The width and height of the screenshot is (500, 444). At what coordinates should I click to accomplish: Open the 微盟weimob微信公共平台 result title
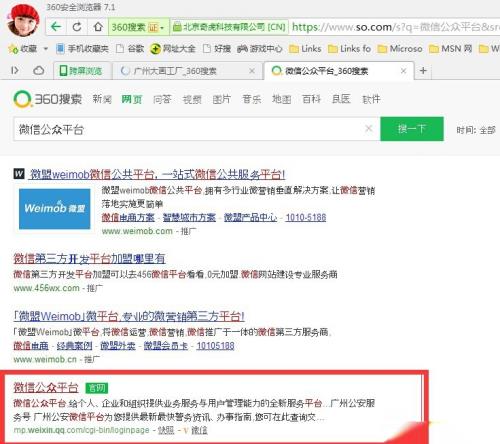pos(157,174)
